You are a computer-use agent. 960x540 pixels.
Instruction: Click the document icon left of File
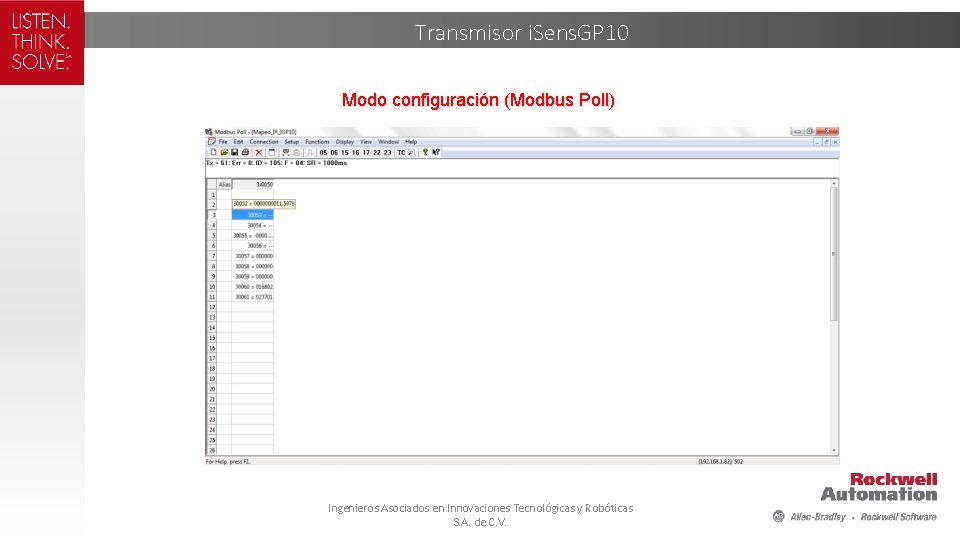click(x=212, y=141)
